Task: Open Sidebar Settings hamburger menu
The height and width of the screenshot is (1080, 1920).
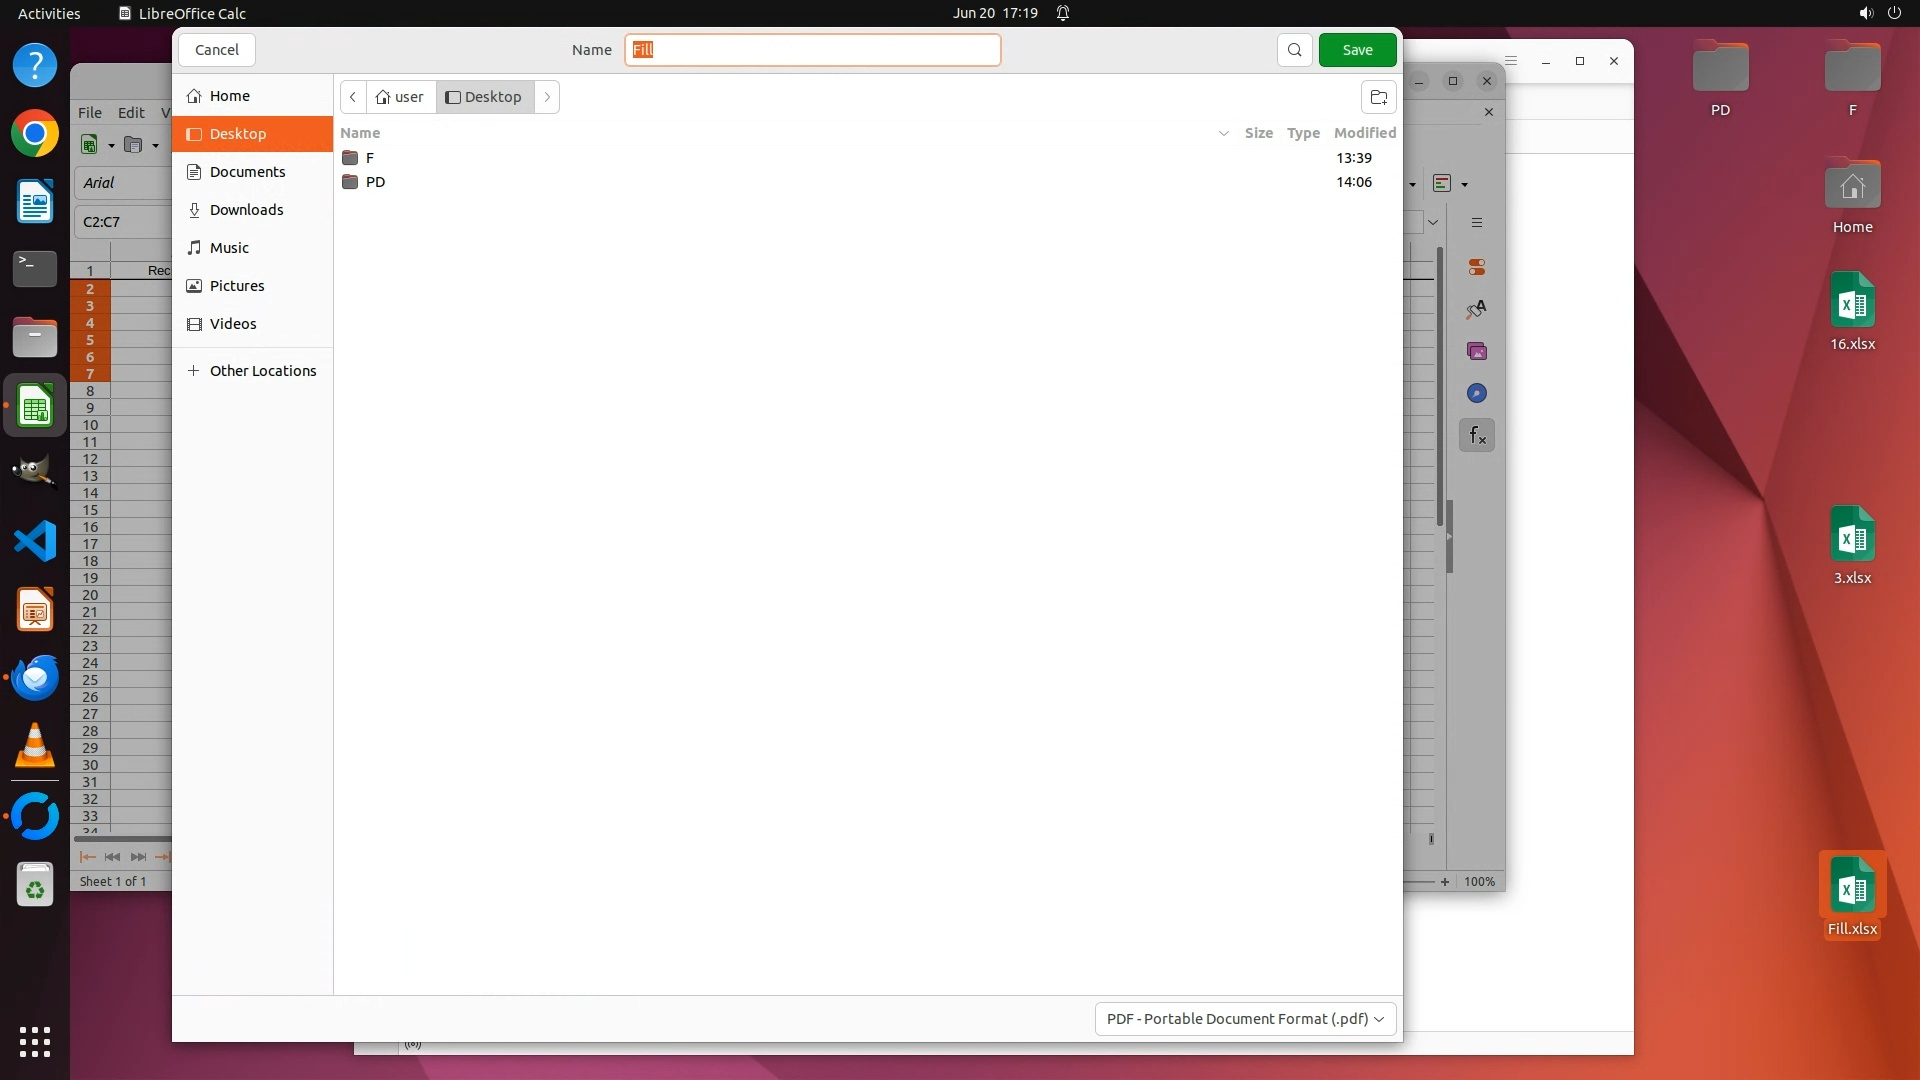Action: pyautogui.click(x=1476, y=223)
